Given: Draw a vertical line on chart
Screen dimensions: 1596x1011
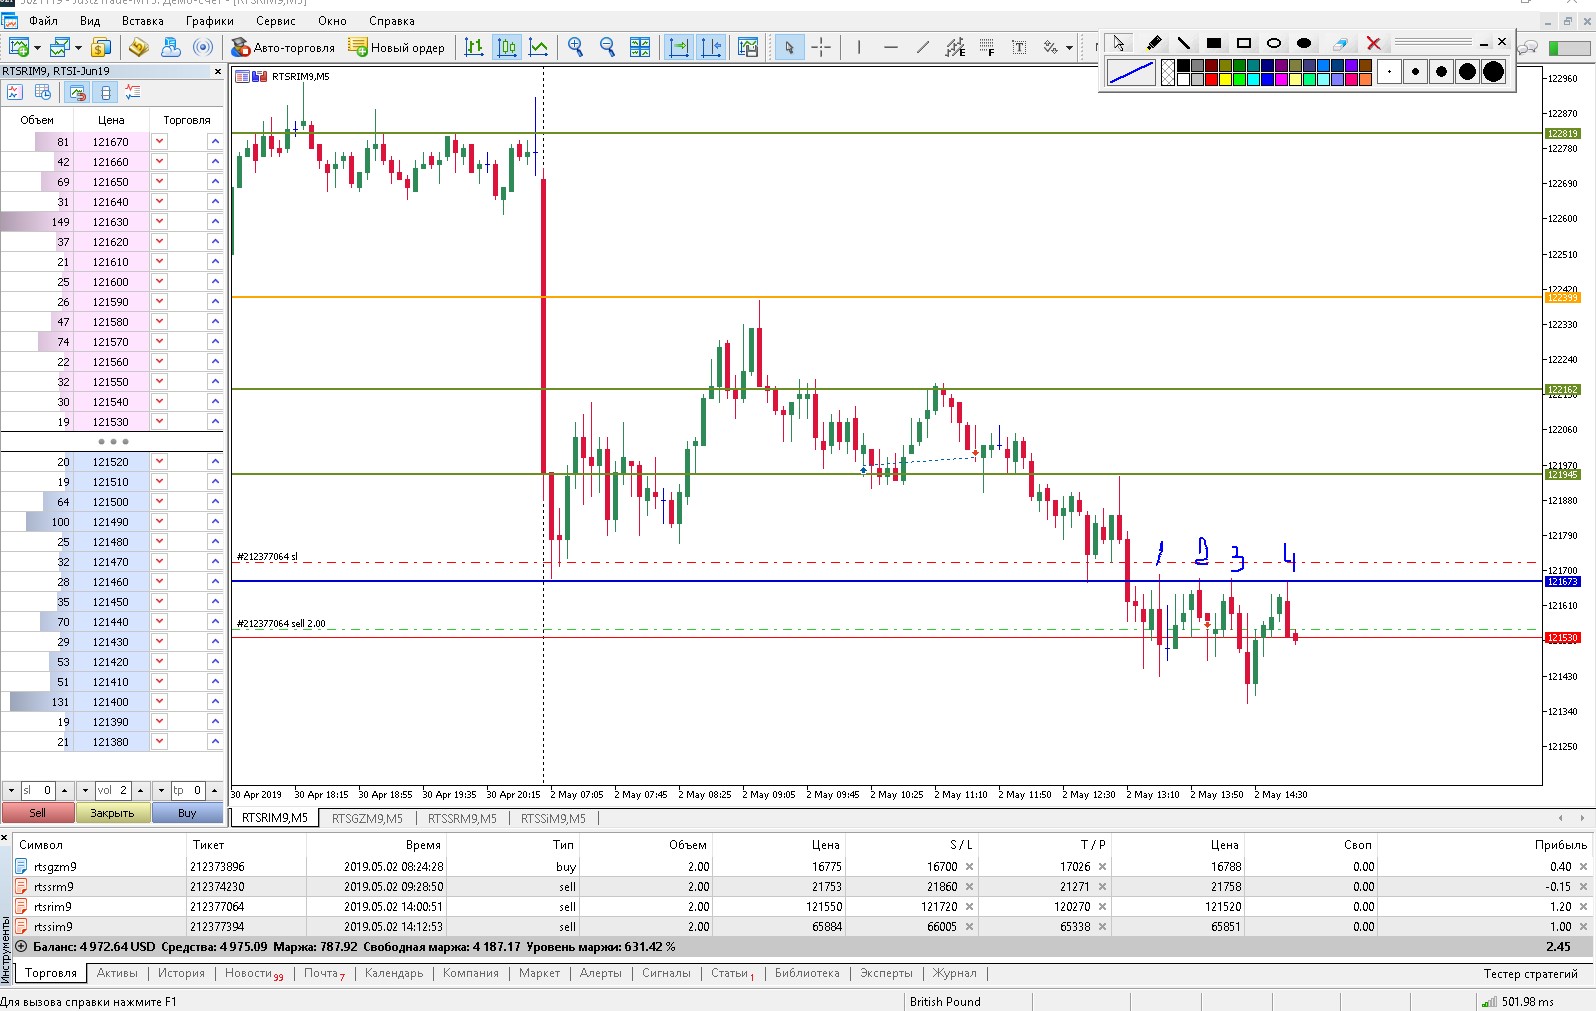Looking at the screenshot, I should tap(859, 47).
